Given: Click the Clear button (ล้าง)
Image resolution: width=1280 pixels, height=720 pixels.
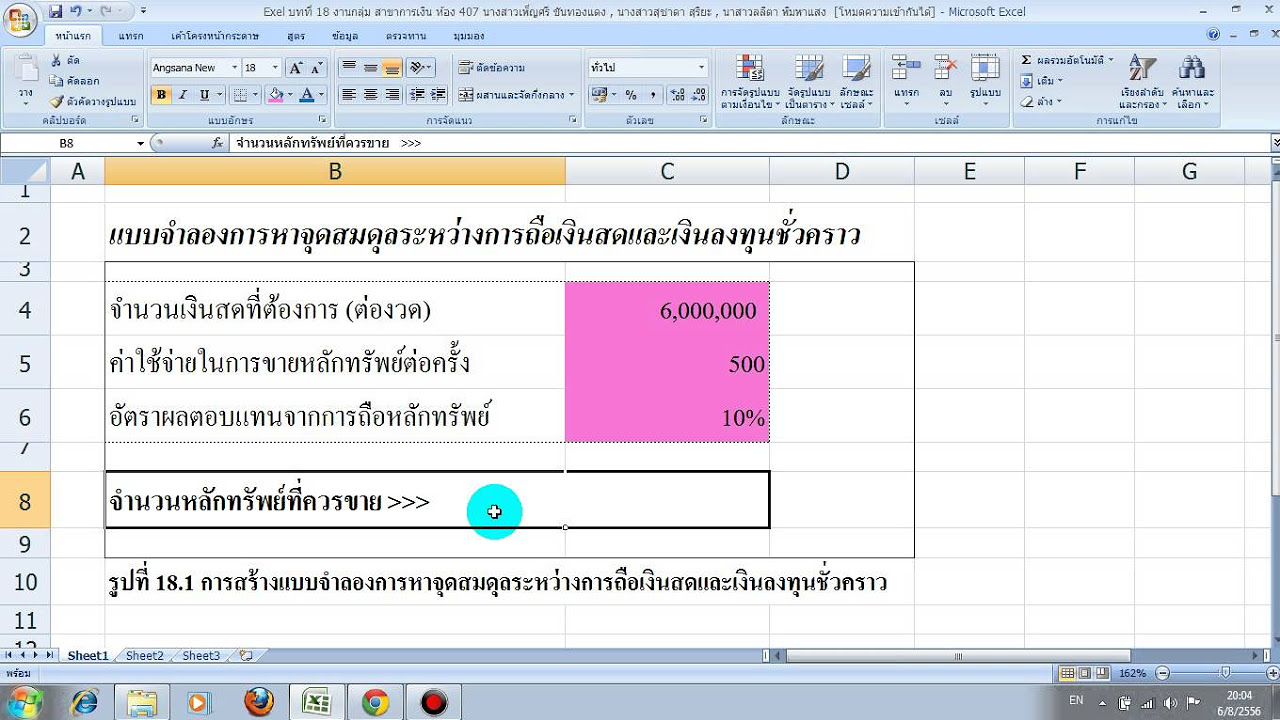Looking at the screenshot, I should [1041, 101].
